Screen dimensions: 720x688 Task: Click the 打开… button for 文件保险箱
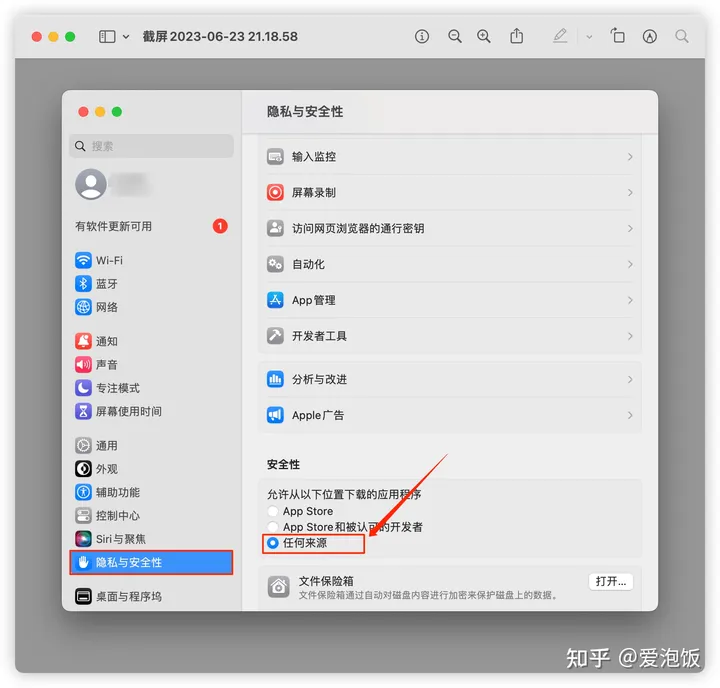click(611, 581)
